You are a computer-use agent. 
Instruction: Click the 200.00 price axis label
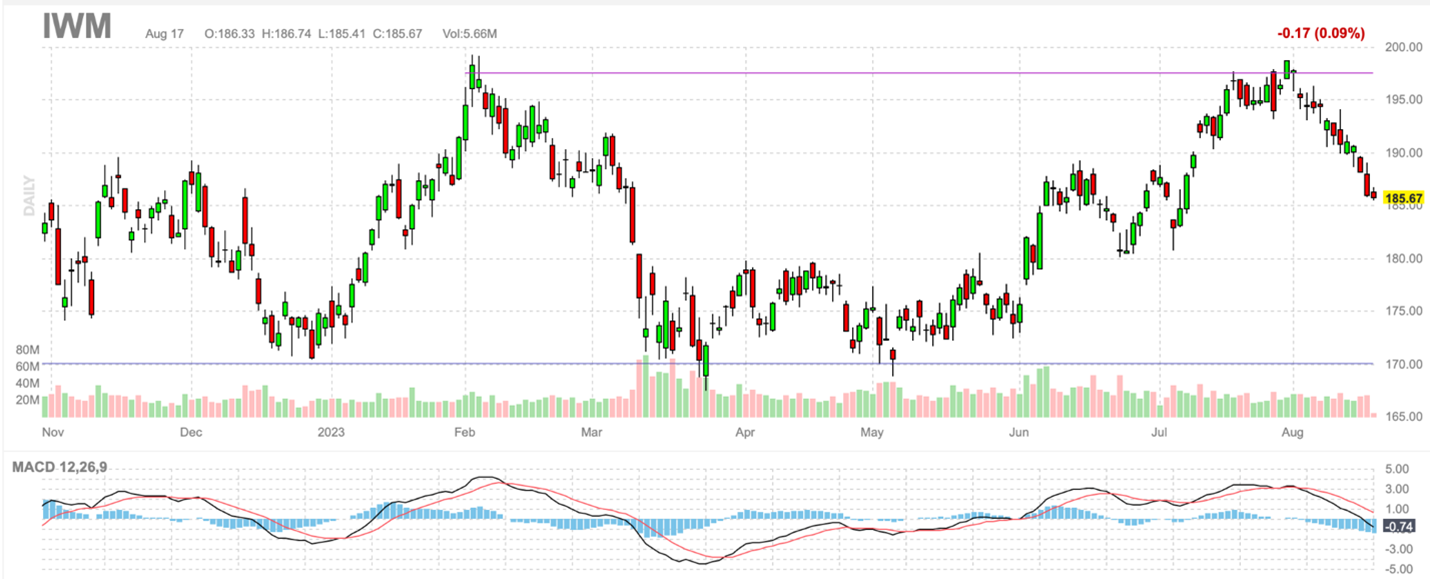[x=1402, y=47]
